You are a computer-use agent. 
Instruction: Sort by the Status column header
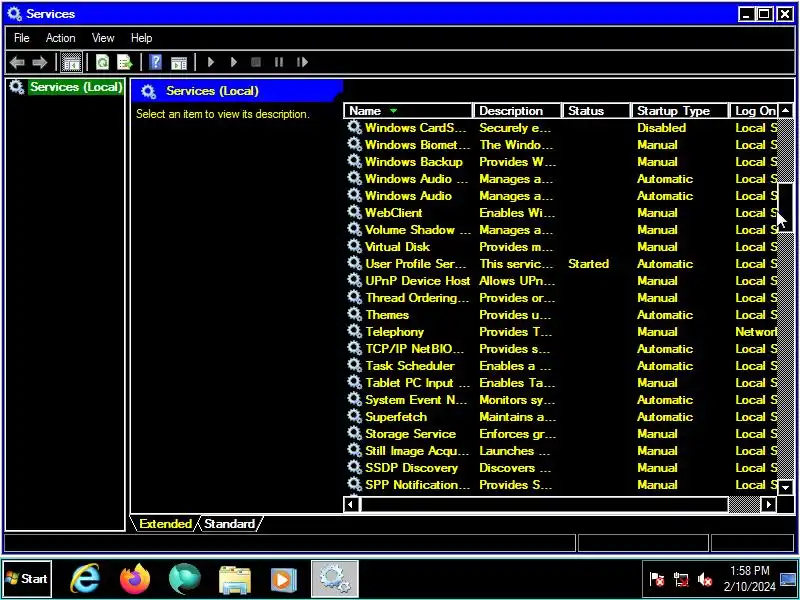[596, 111]
